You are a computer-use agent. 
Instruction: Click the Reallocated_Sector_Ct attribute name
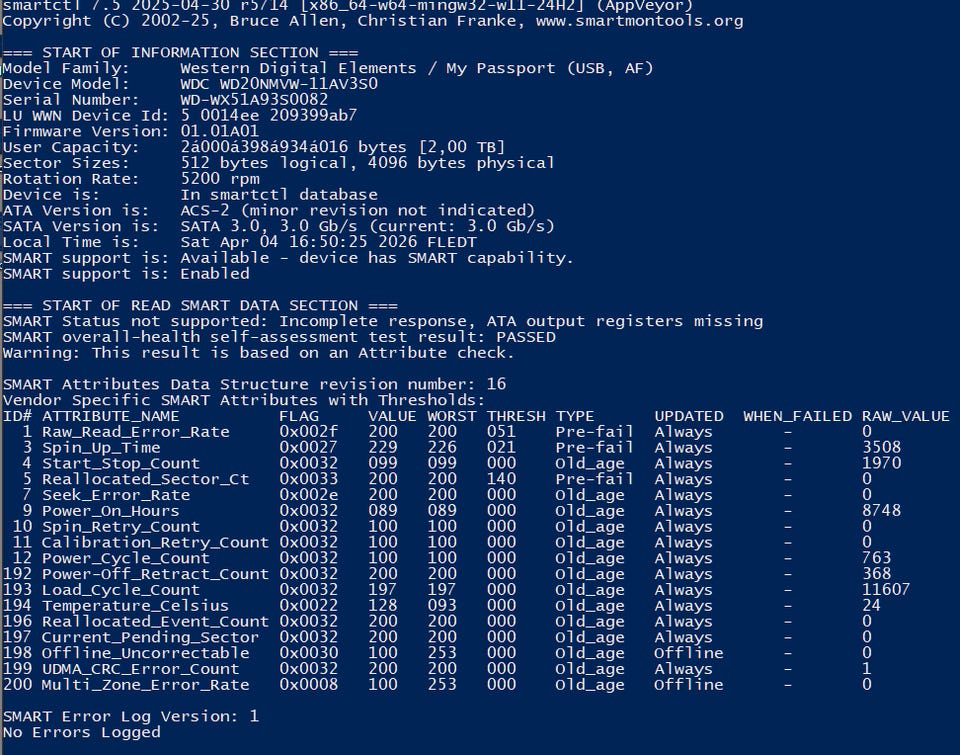pos(145,479)
